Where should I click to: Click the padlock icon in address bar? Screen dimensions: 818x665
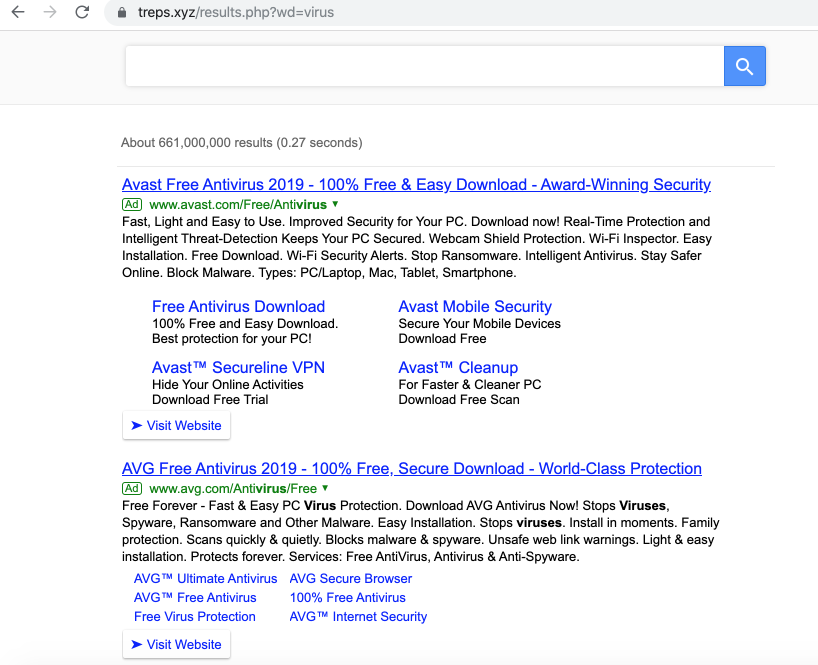click(x=123, y=13)
